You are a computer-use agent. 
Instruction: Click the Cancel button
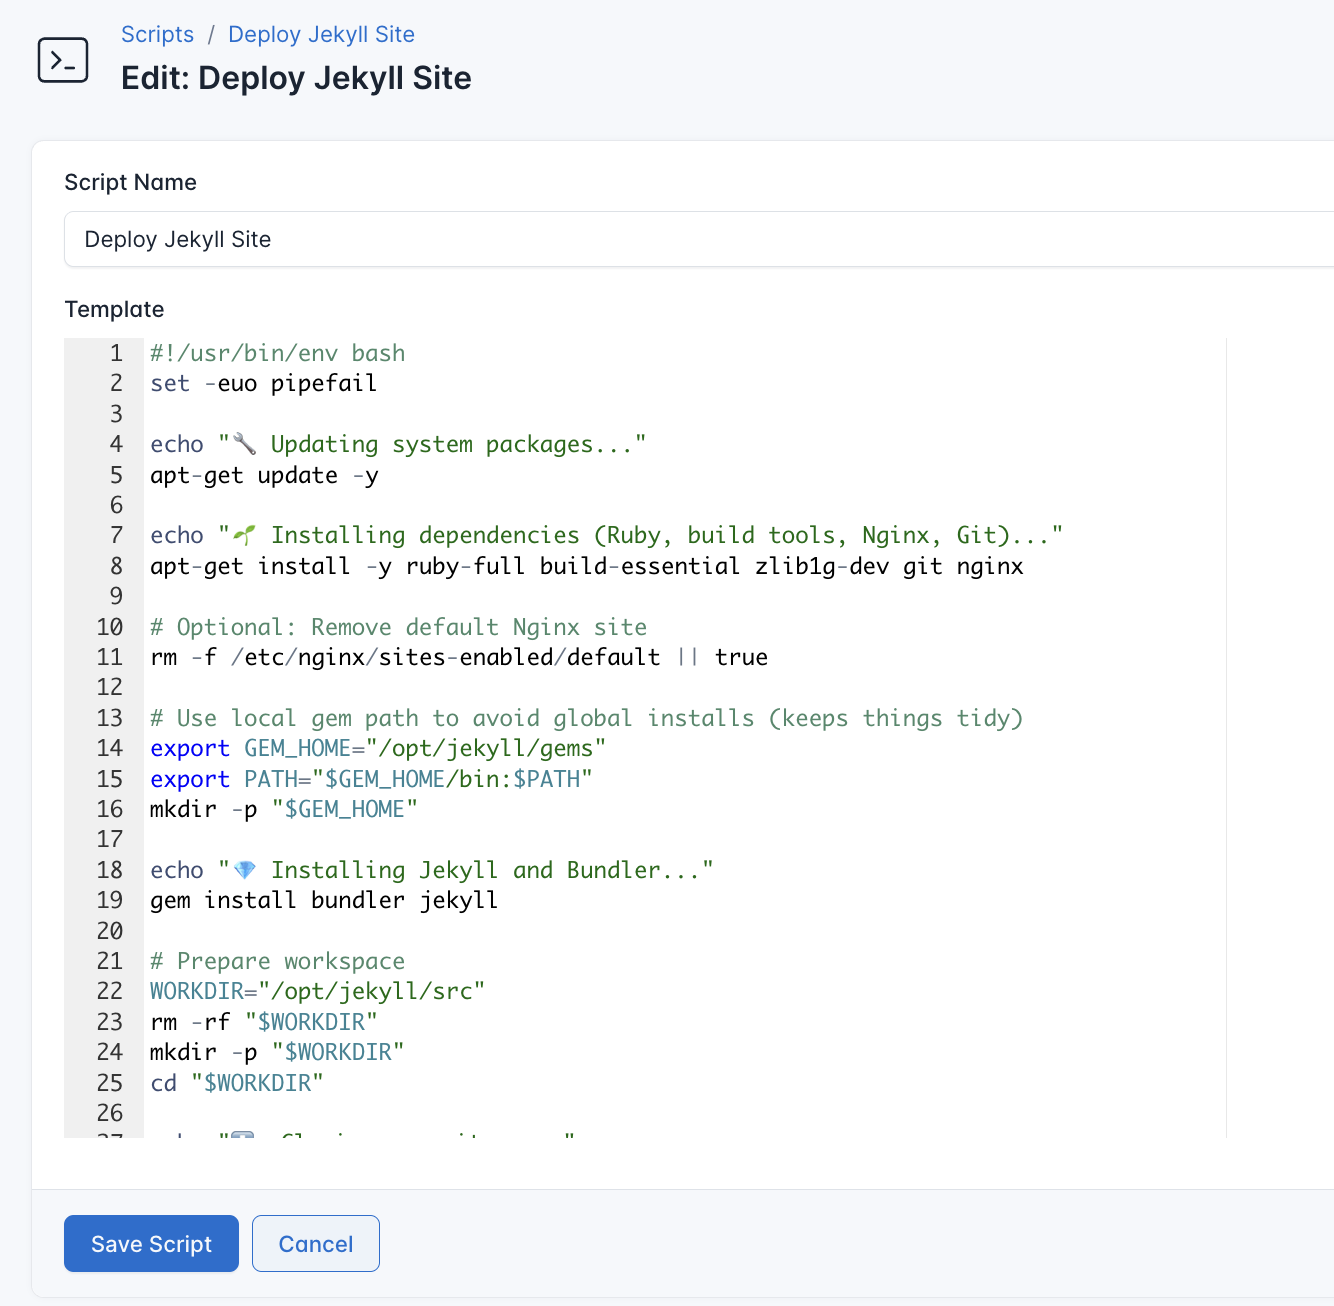pos(315,1243)
